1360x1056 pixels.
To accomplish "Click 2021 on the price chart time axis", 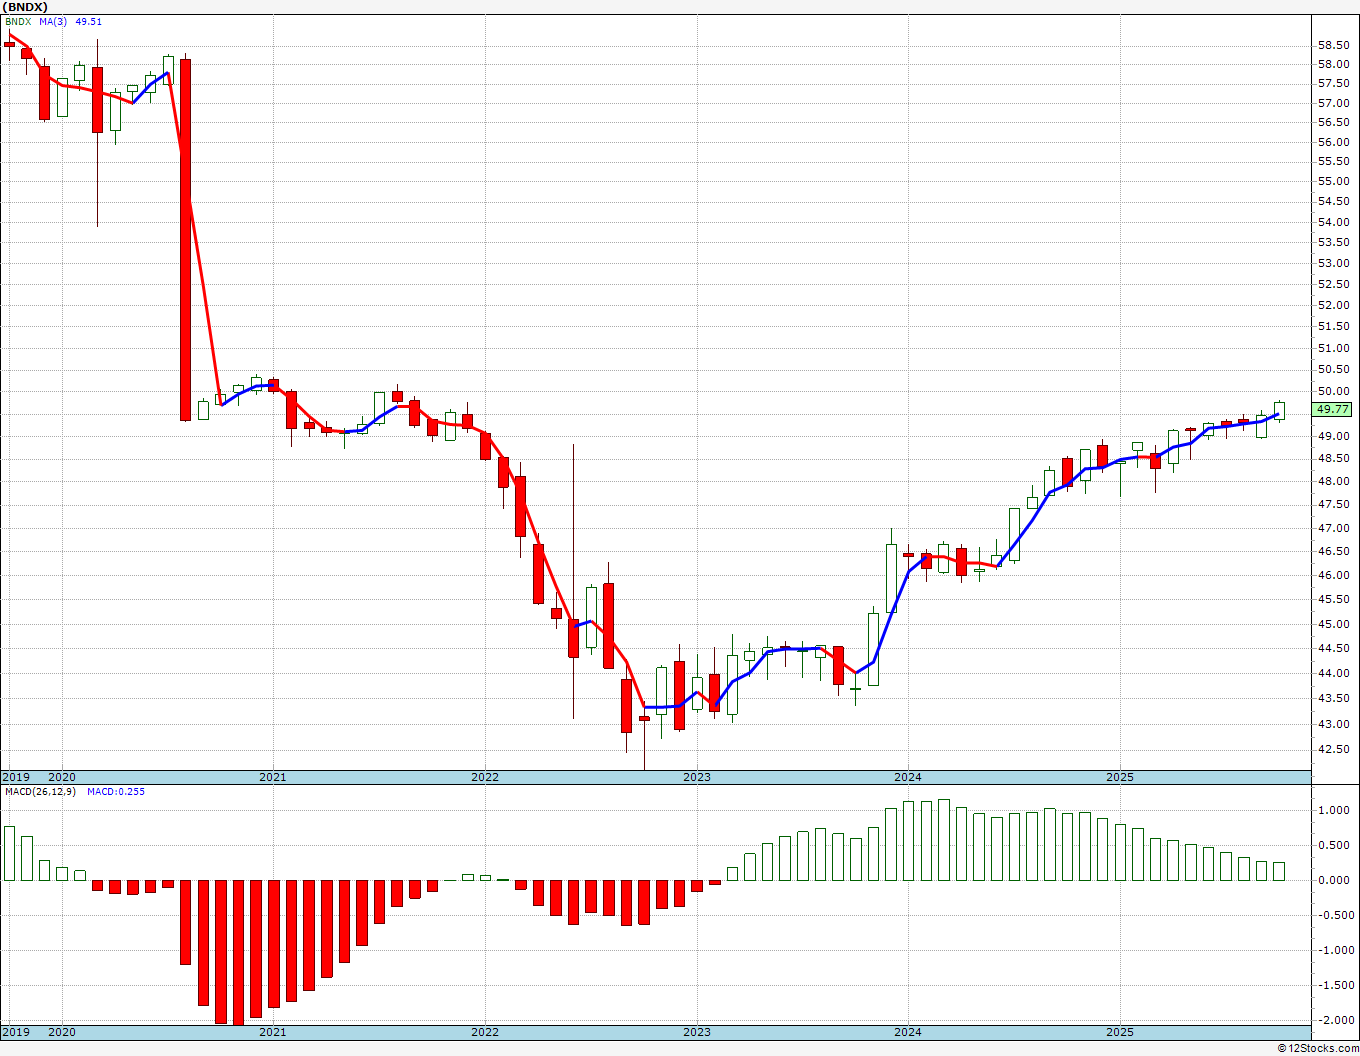I will (273, 777).
